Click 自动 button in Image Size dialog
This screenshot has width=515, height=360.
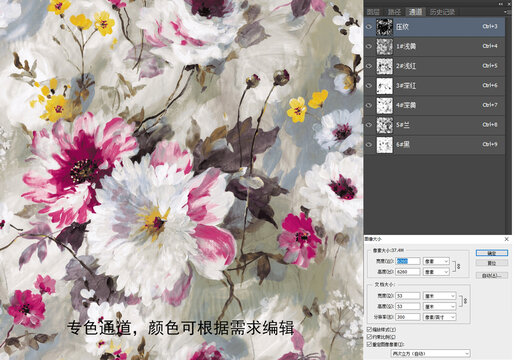492,275
